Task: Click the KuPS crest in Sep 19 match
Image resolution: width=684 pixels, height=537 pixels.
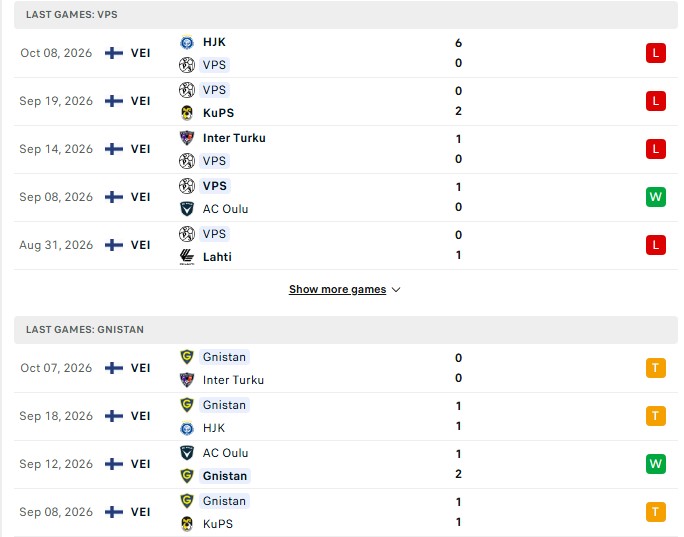Action: click(187, 113)
